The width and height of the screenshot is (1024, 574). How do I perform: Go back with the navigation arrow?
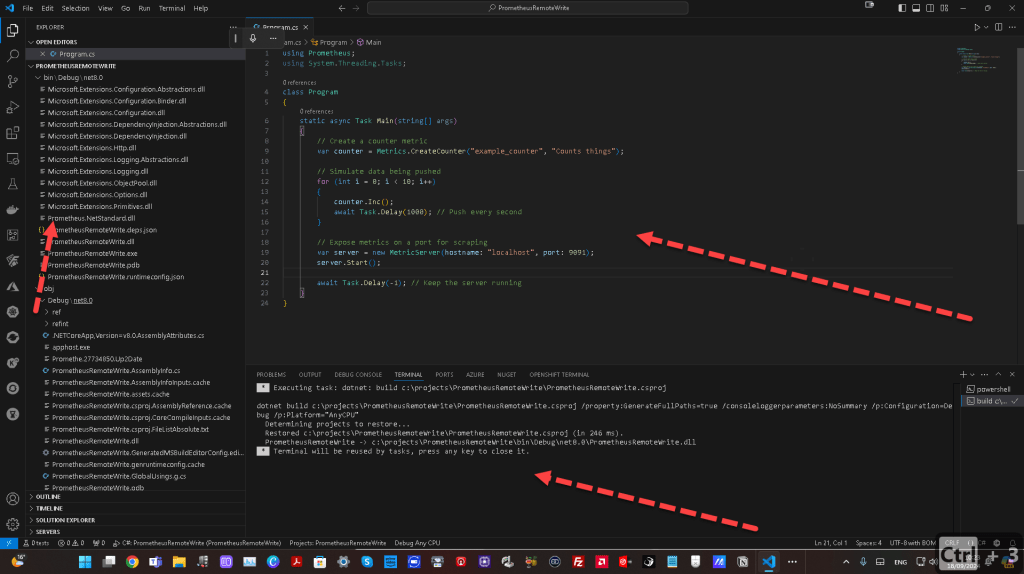342,8
